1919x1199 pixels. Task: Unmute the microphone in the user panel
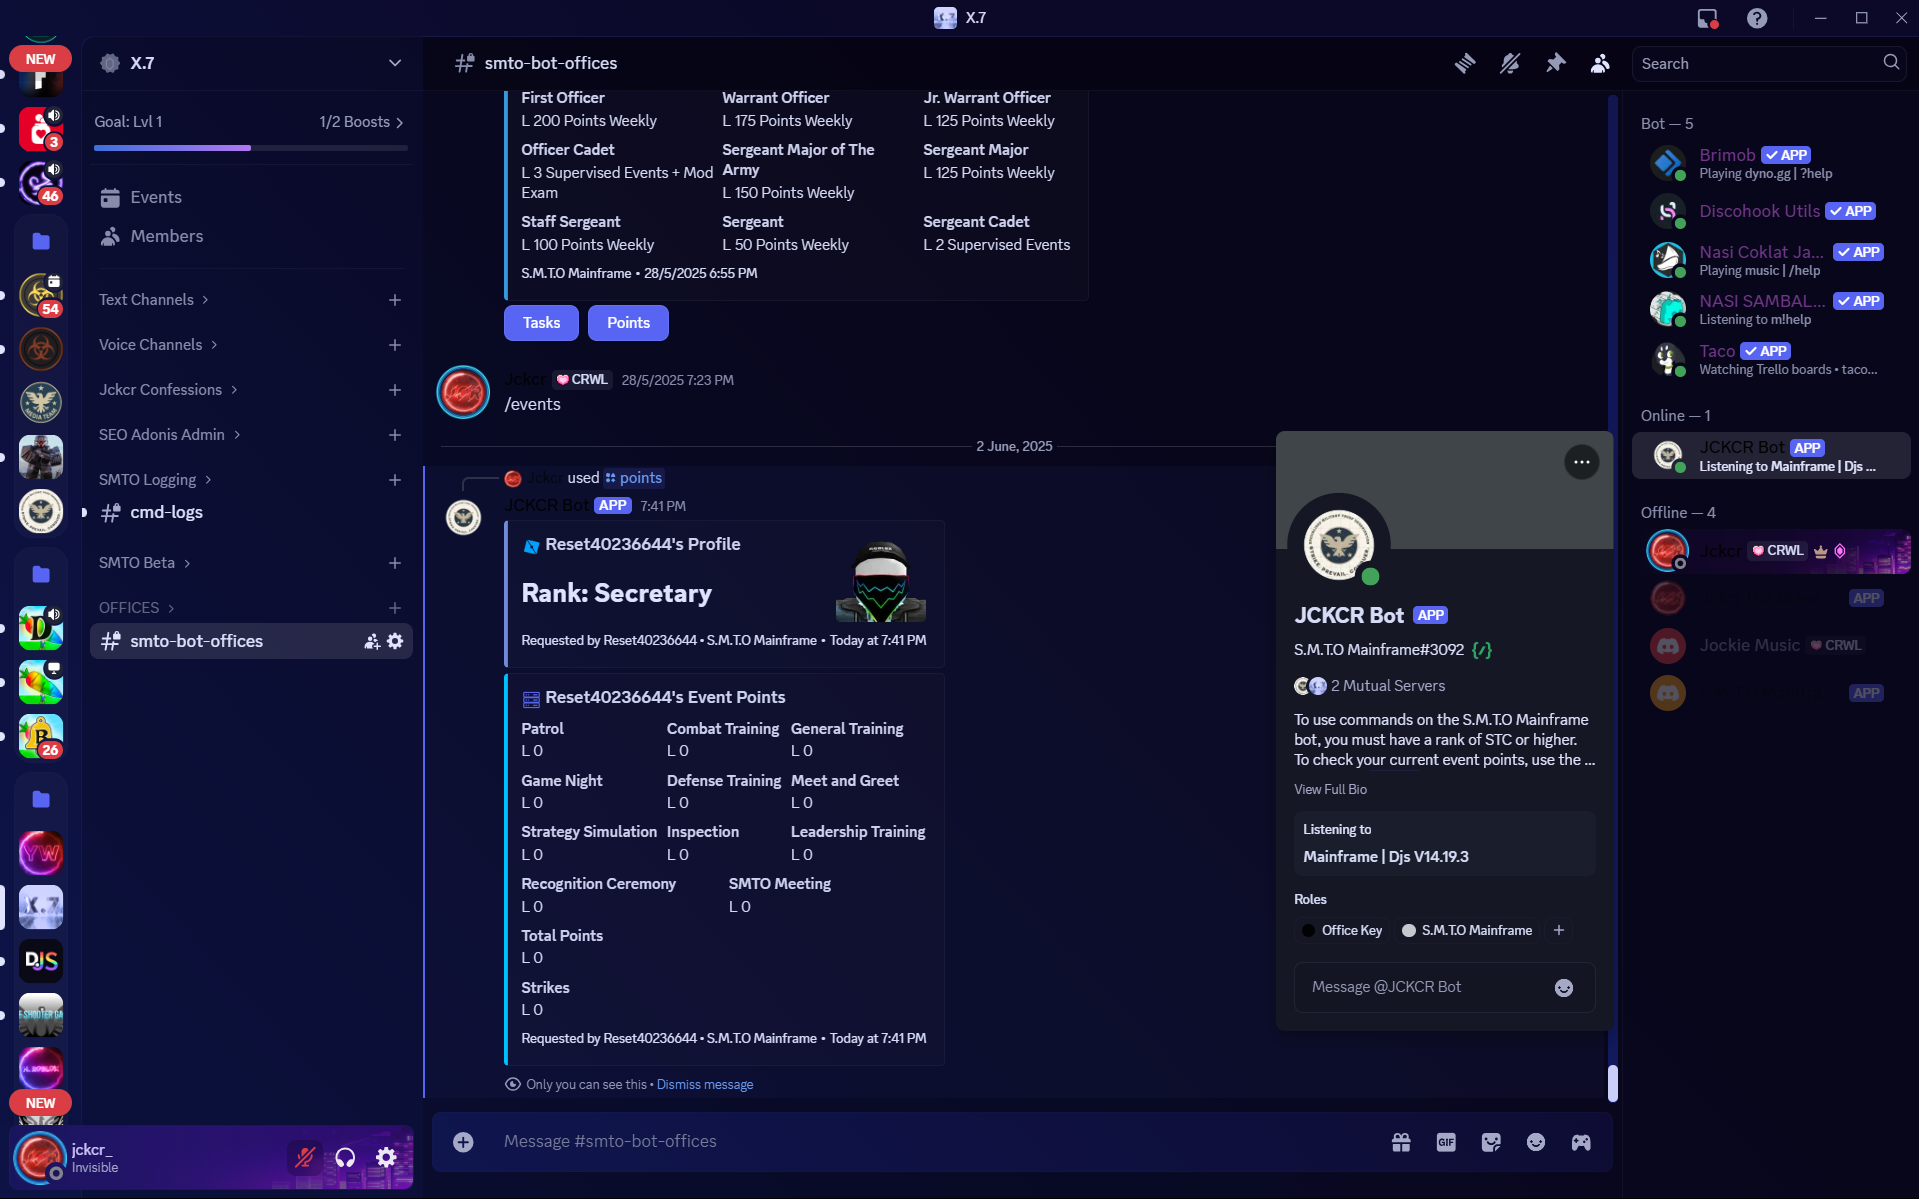coord(305,1157)
